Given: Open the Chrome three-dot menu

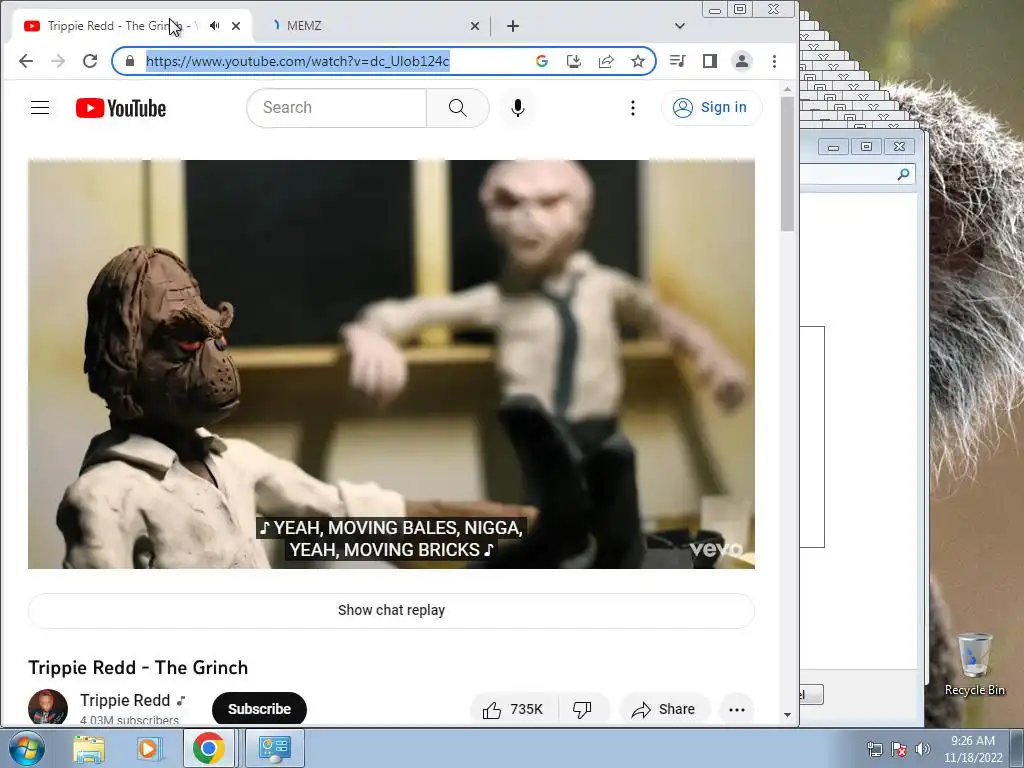Looking at the screenshot, I should click(775, 61).
